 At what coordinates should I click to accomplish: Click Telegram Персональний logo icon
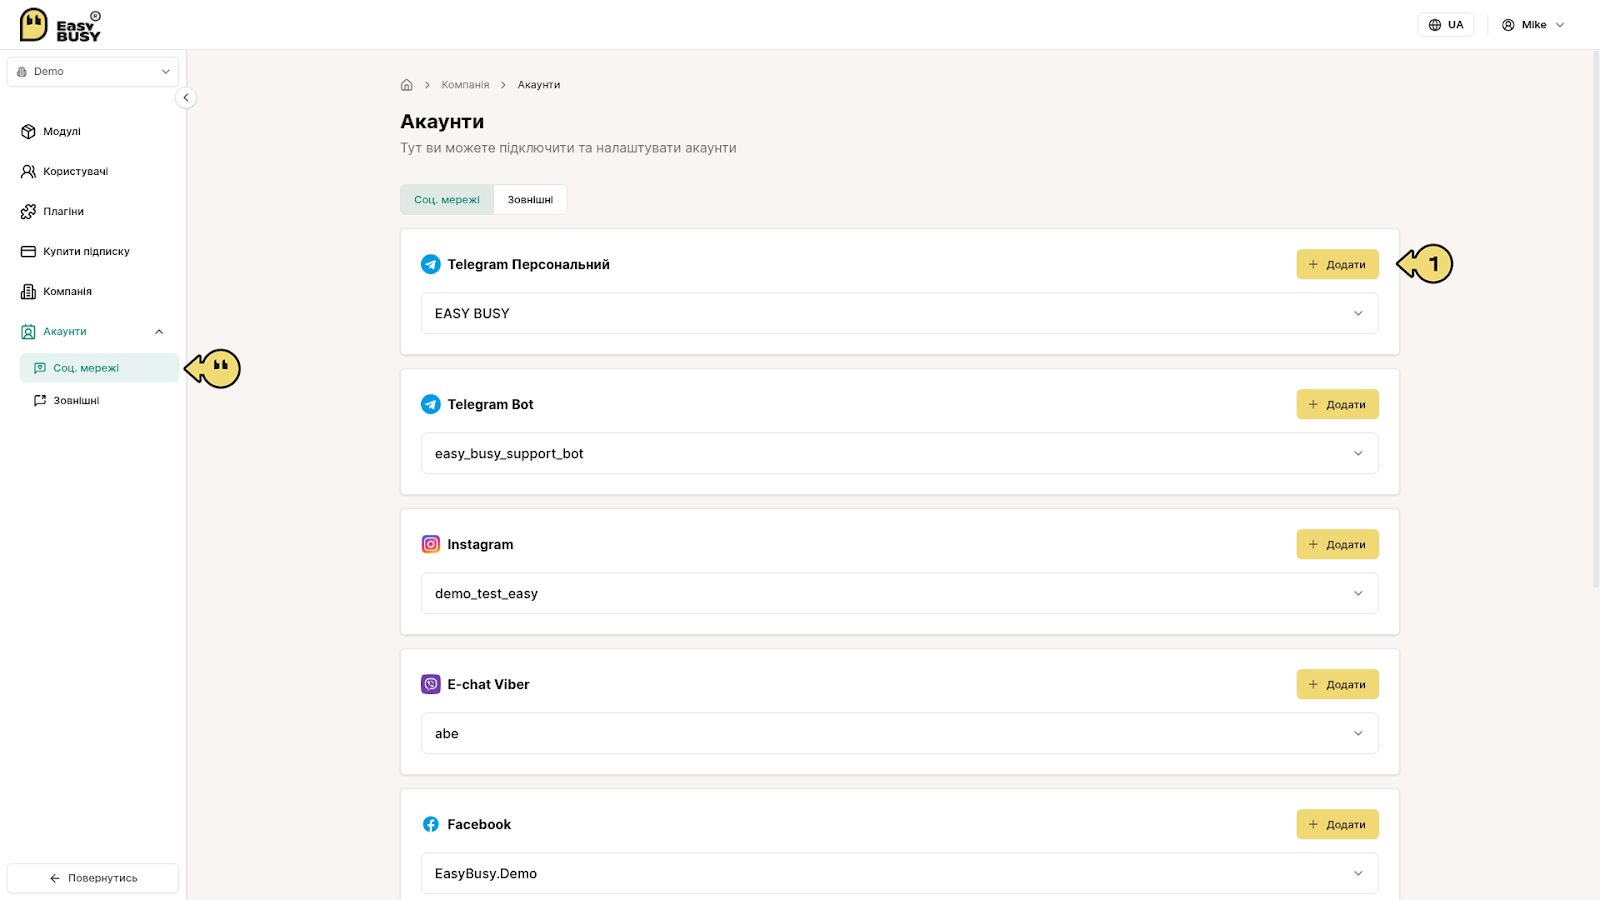(431, 264)
